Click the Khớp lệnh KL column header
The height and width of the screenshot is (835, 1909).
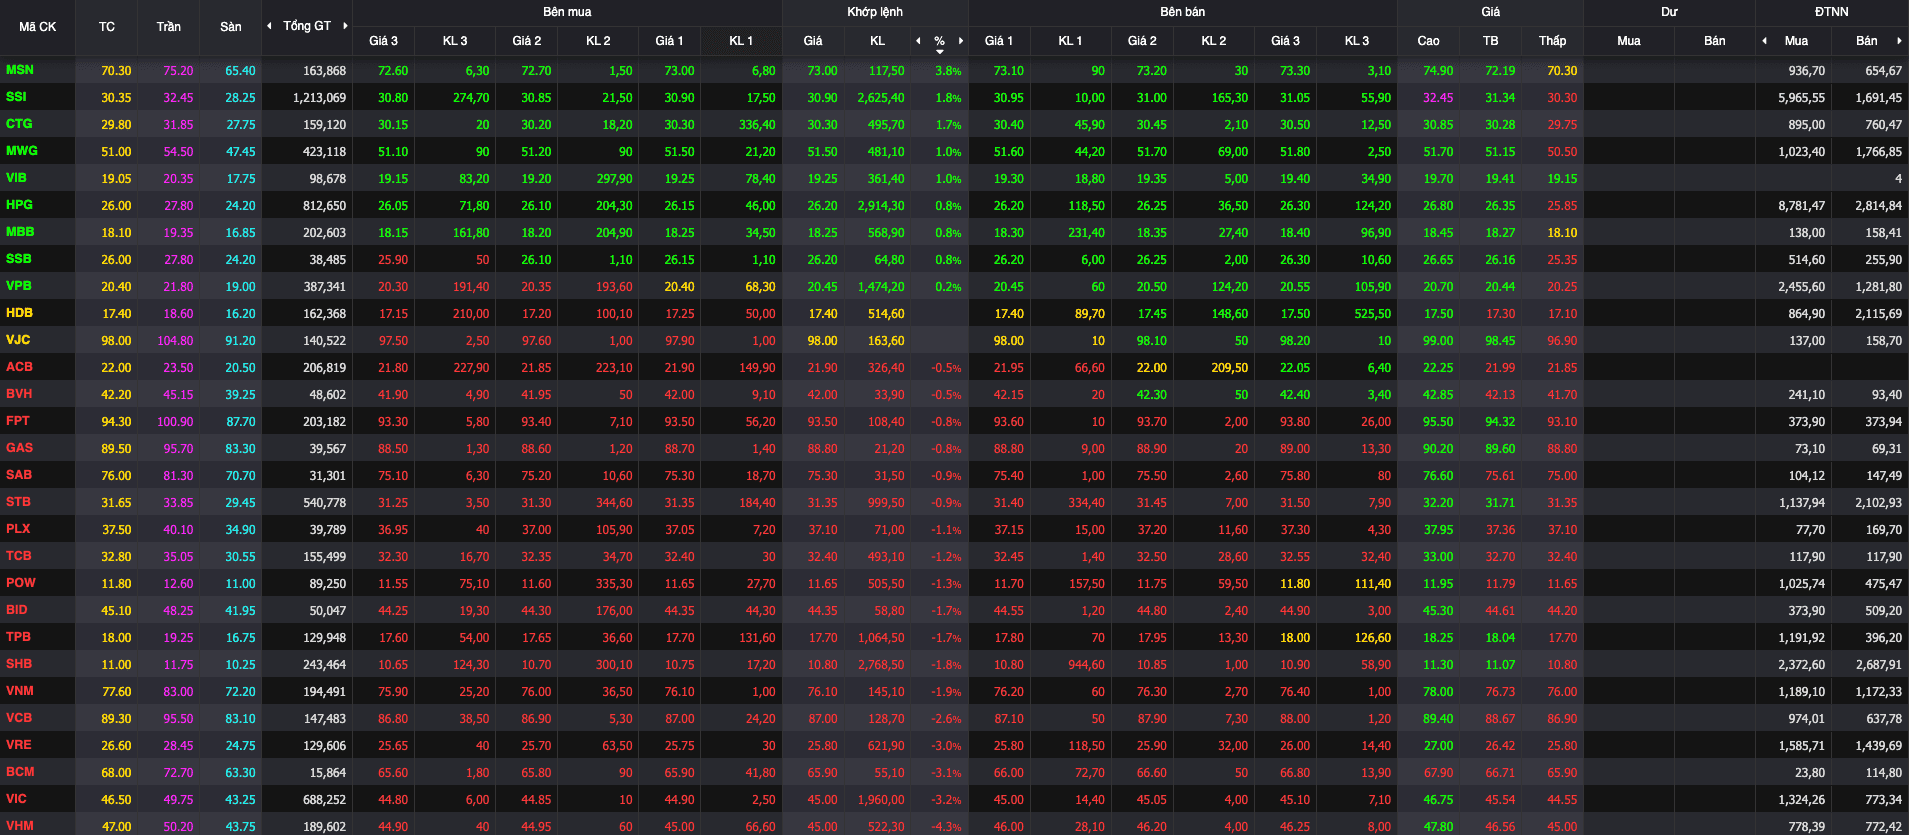[x=877, y=41]
